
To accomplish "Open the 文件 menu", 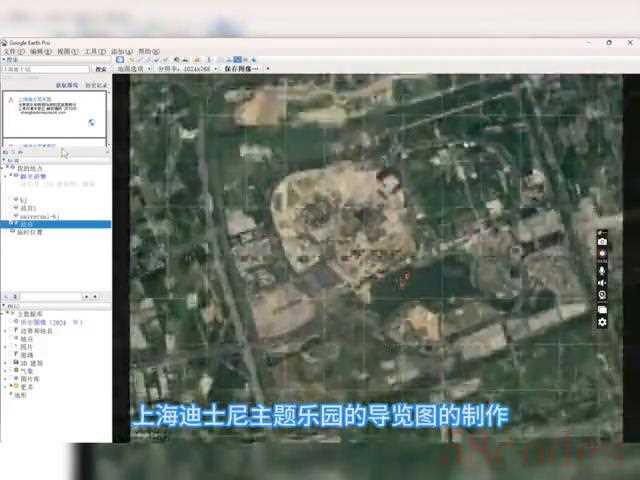I will [13, 52].
